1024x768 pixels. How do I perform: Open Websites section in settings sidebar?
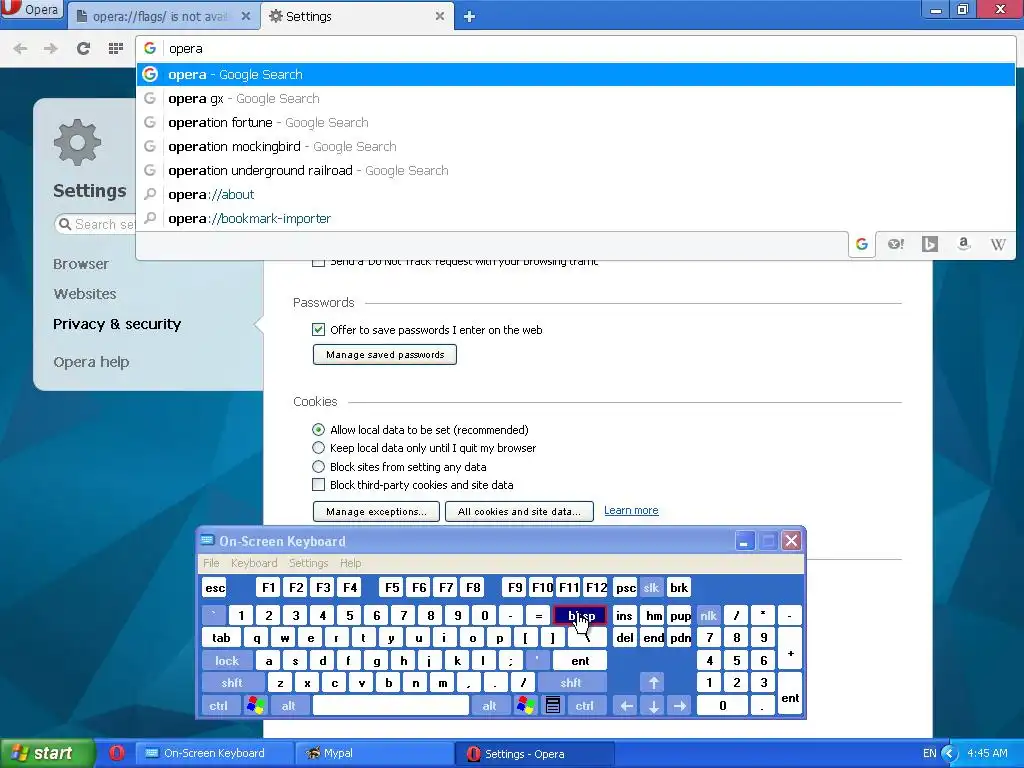coord(85,294)
